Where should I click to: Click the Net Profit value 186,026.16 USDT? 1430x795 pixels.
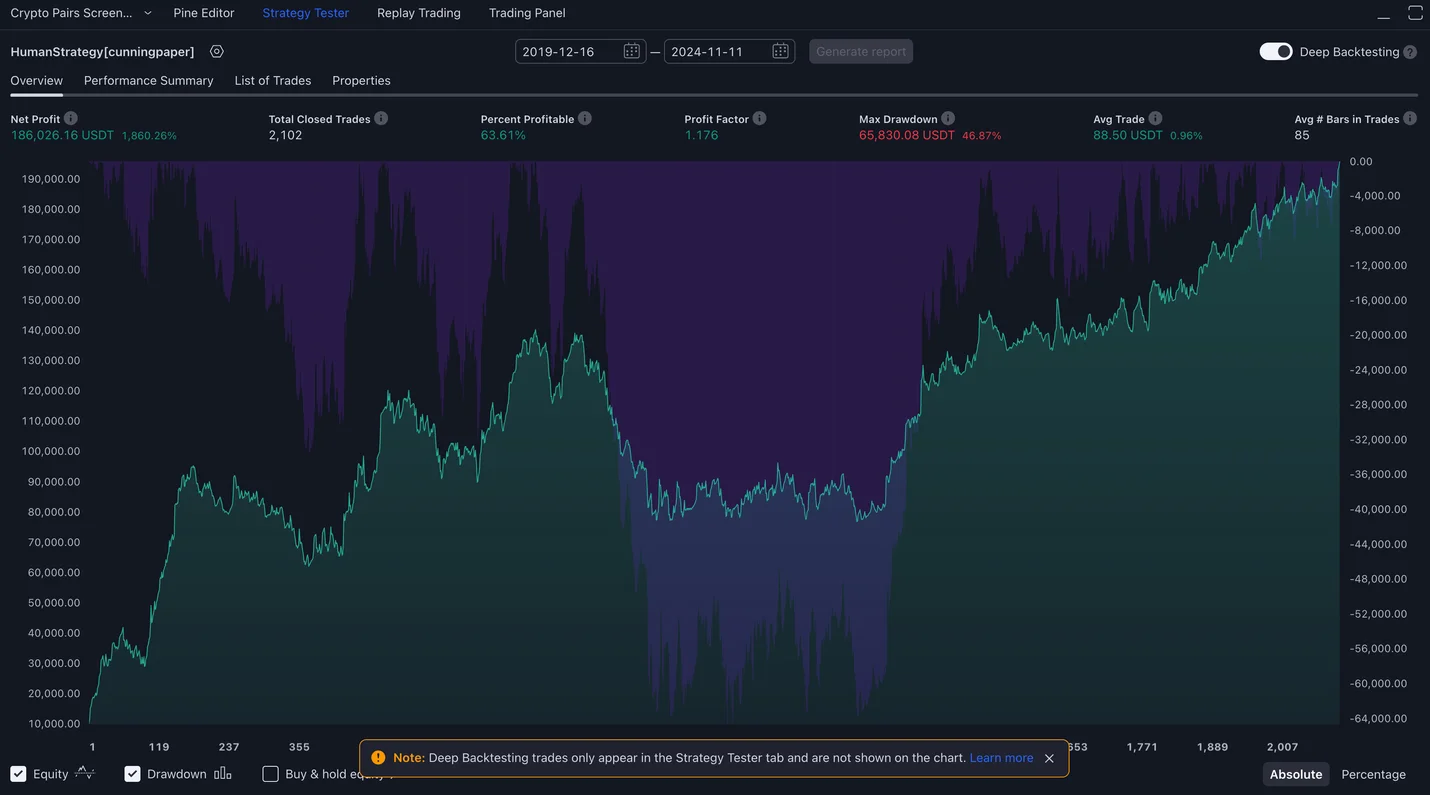point(62,135)
